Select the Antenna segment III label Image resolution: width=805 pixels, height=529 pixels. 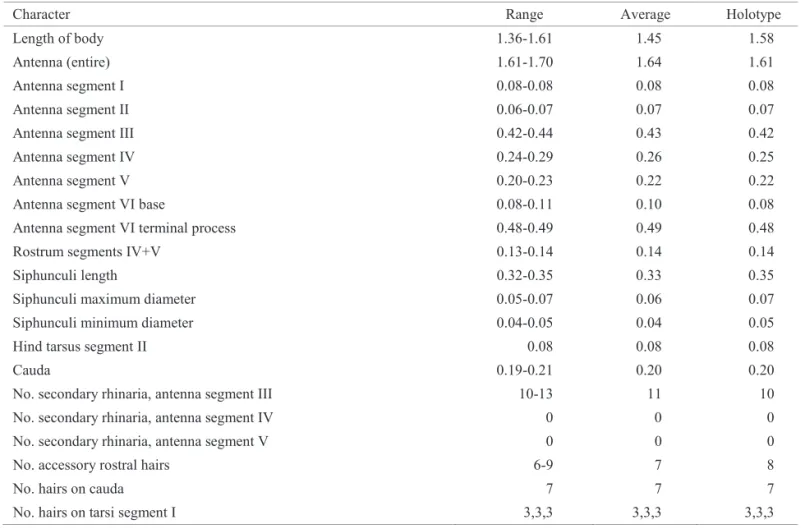coord(73,134)
